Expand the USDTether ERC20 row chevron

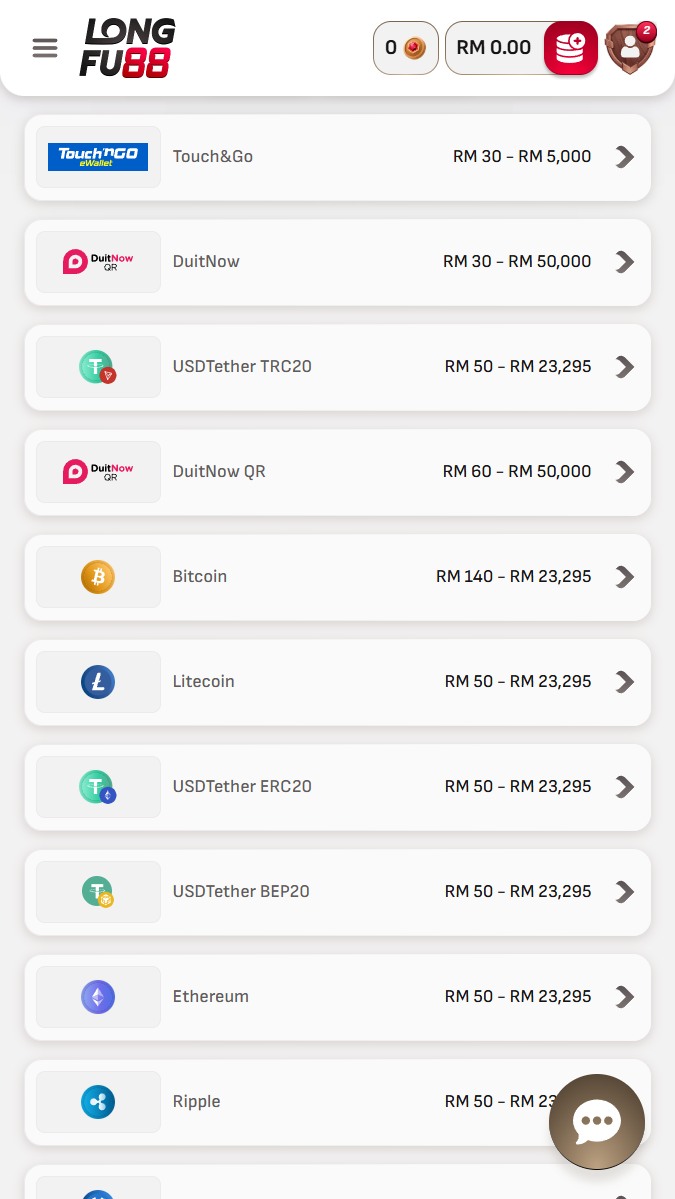[625, 787]
